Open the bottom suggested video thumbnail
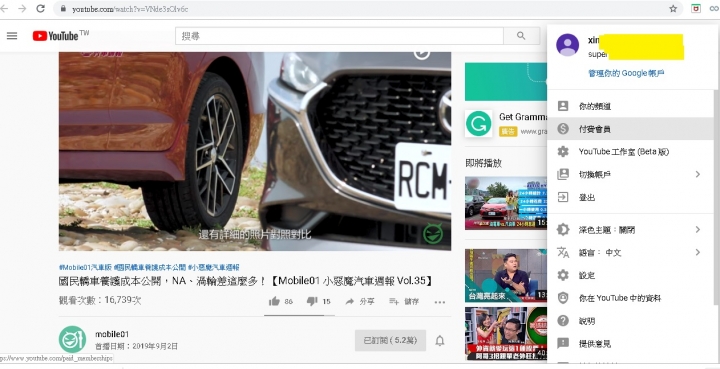 [x=506, y=334]
